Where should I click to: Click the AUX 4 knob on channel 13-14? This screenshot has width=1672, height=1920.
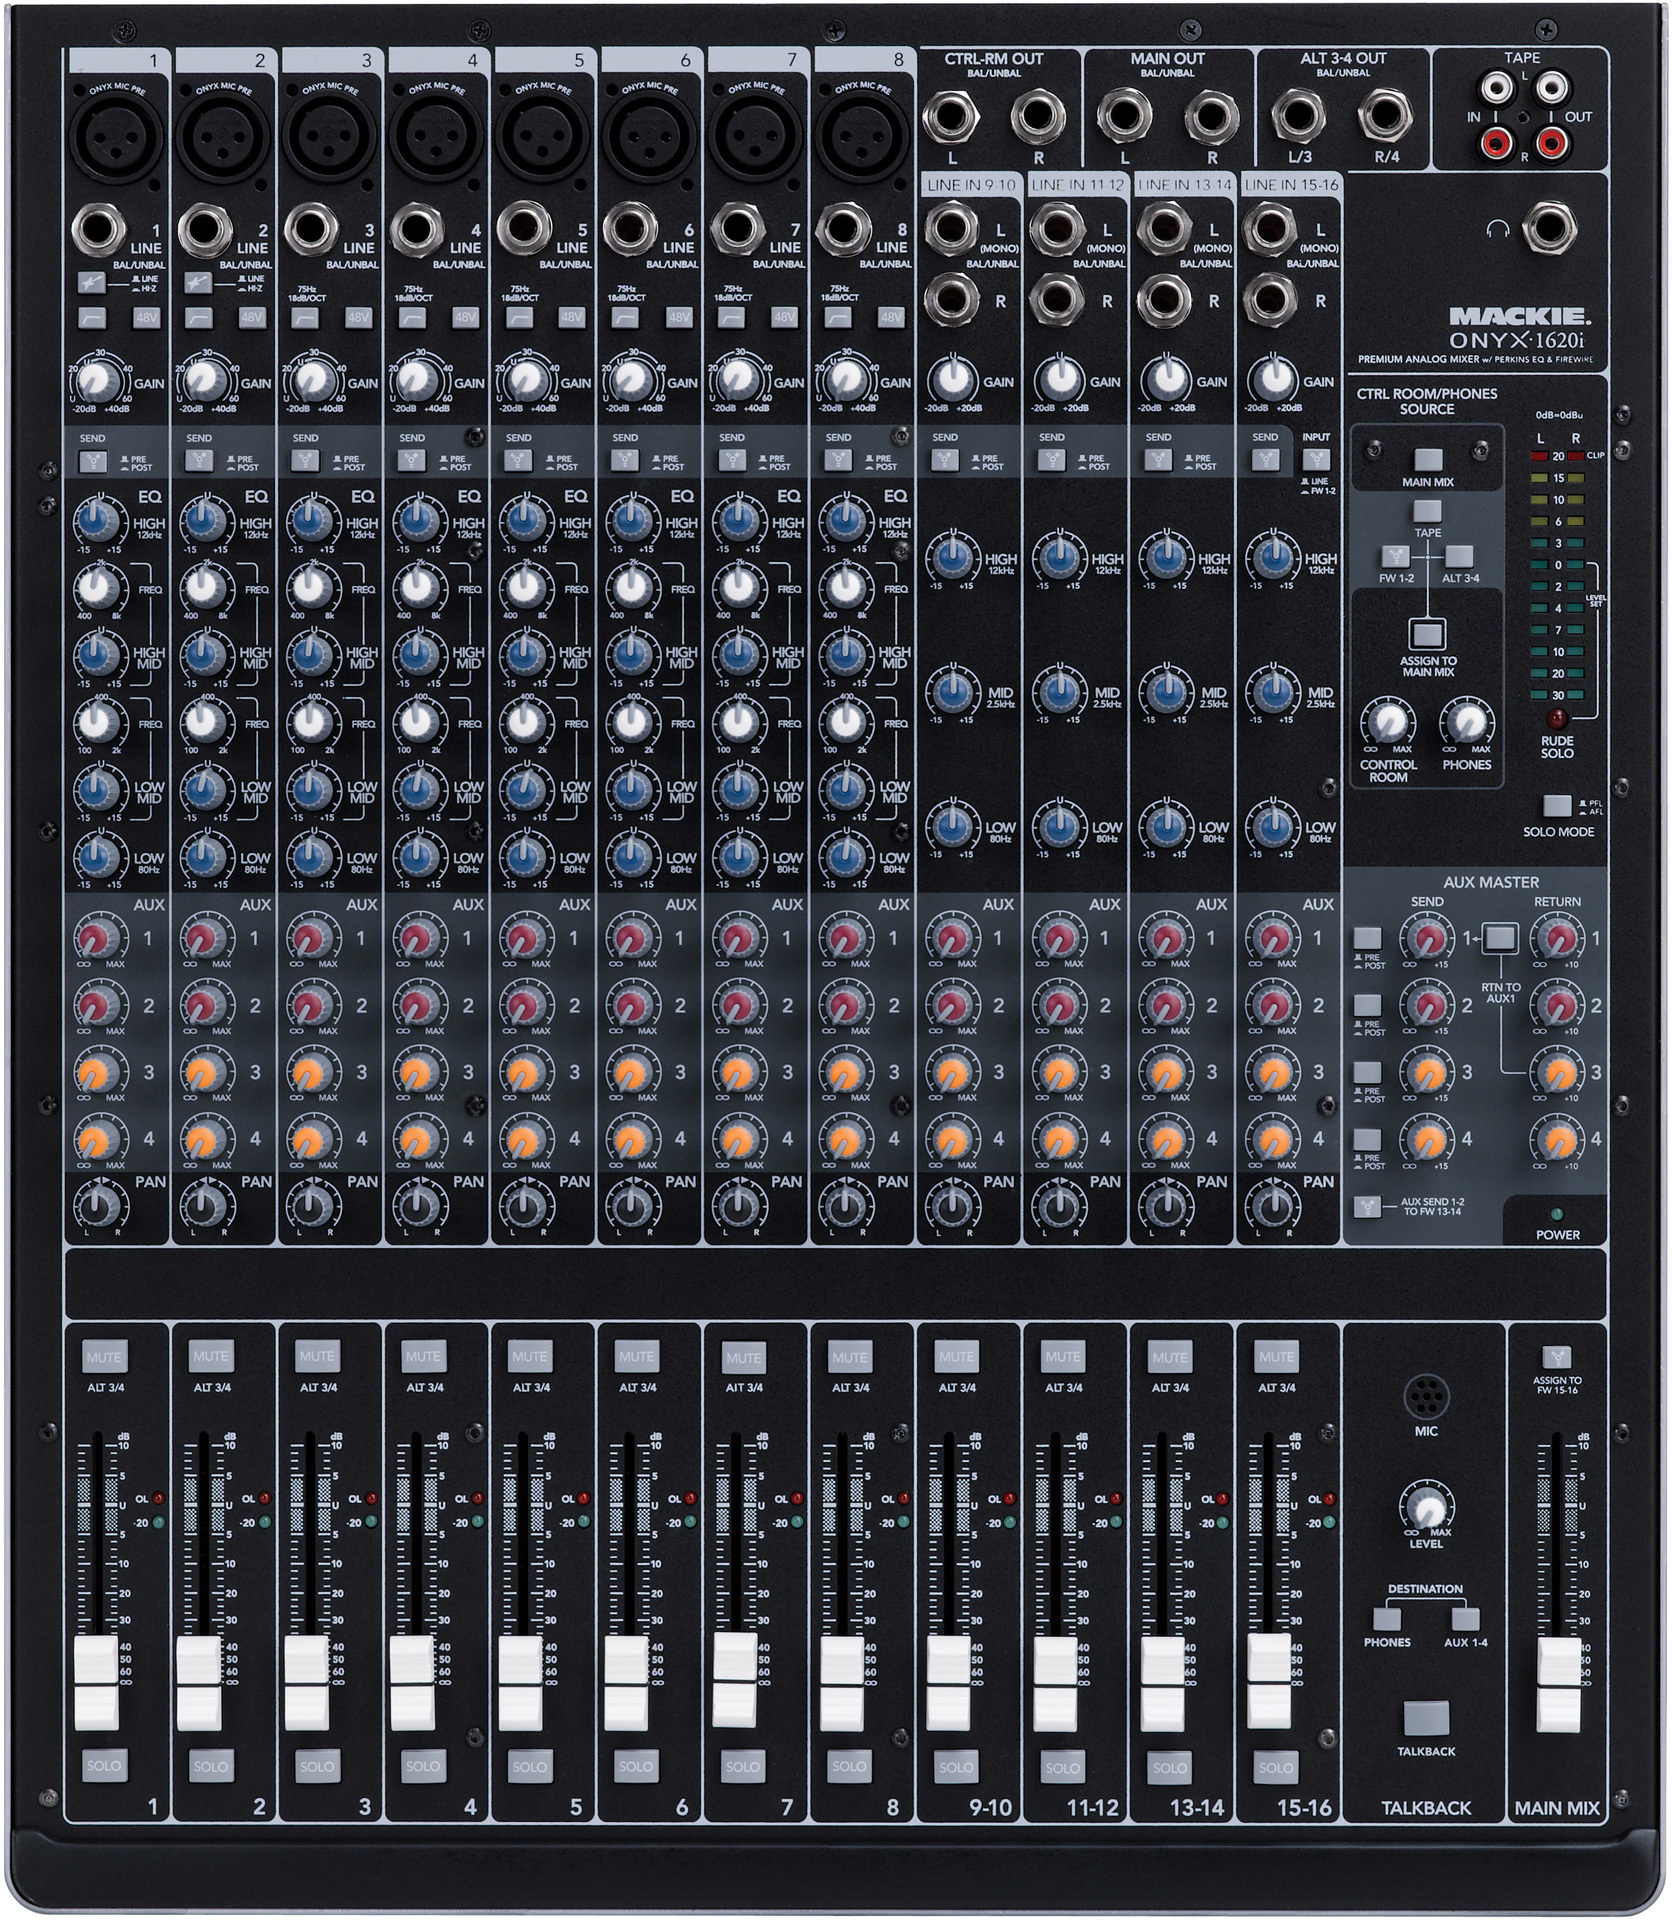[x=1166, y=1139]
